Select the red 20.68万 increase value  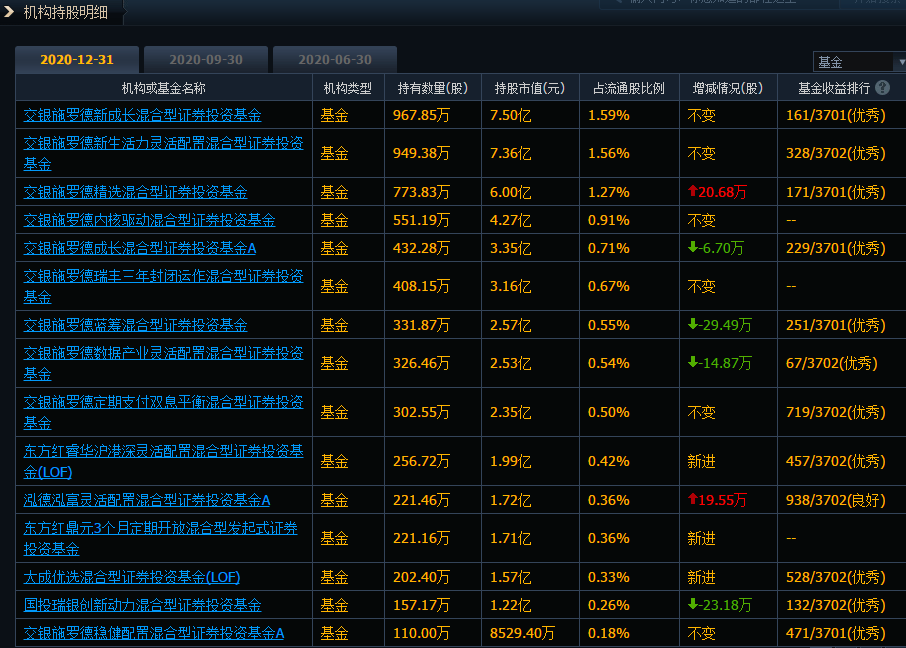click(x=717, y=192)
